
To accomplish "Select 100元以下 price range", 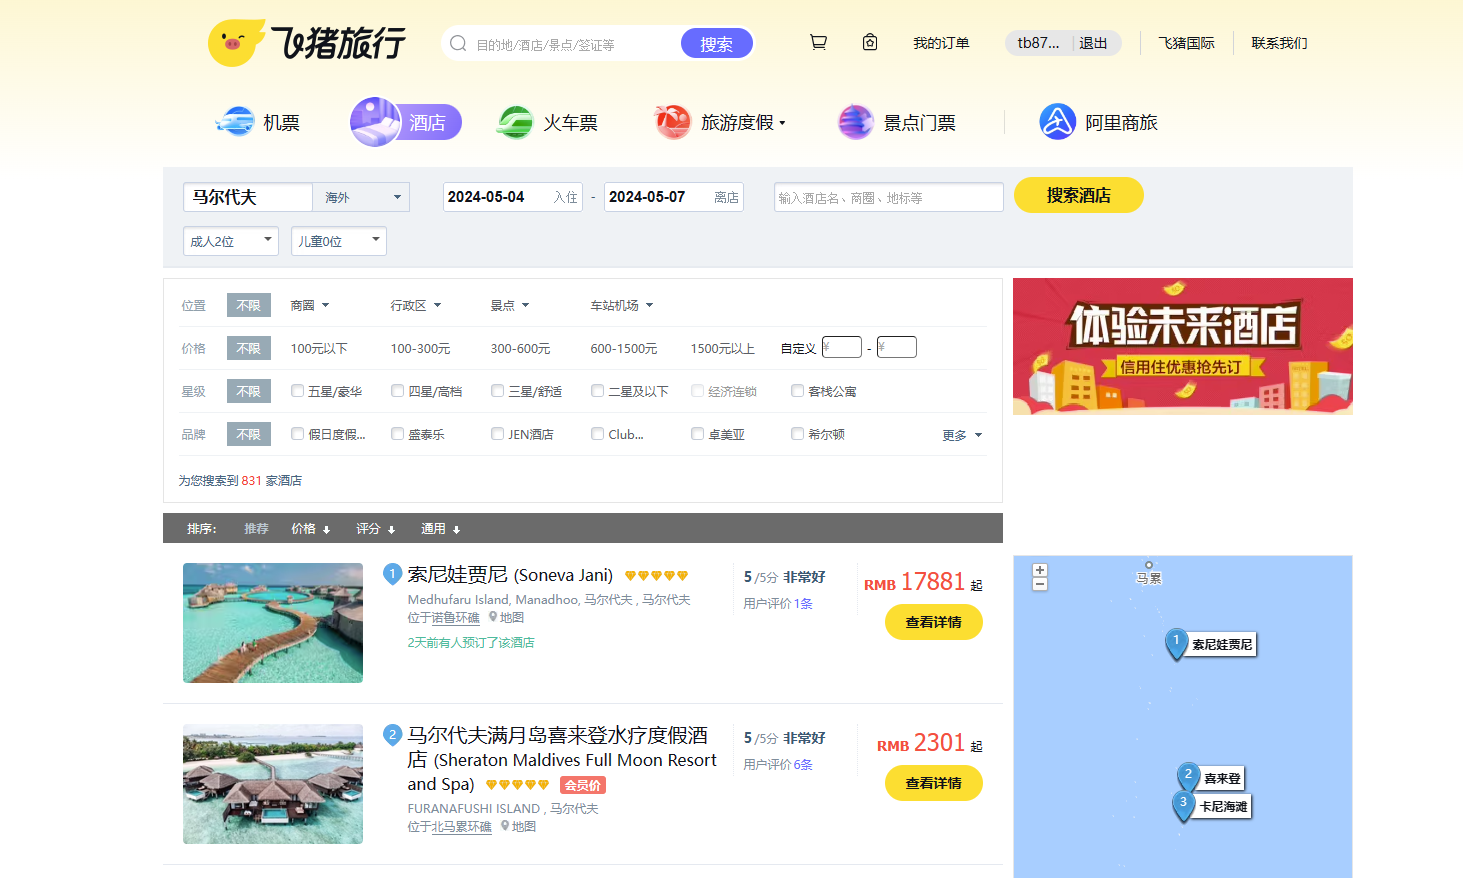I will [x=319, y=349].
